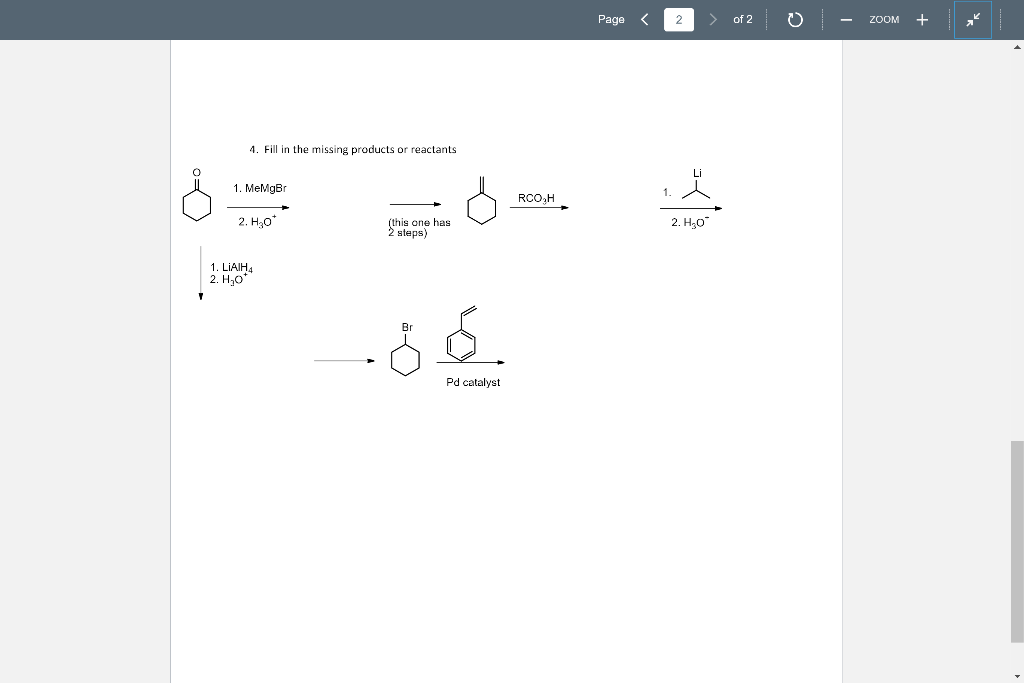This screenshot has width=1024, height=683.
Task: Click the 'Fill in the missing products' heading
Action: click(352, 149)
